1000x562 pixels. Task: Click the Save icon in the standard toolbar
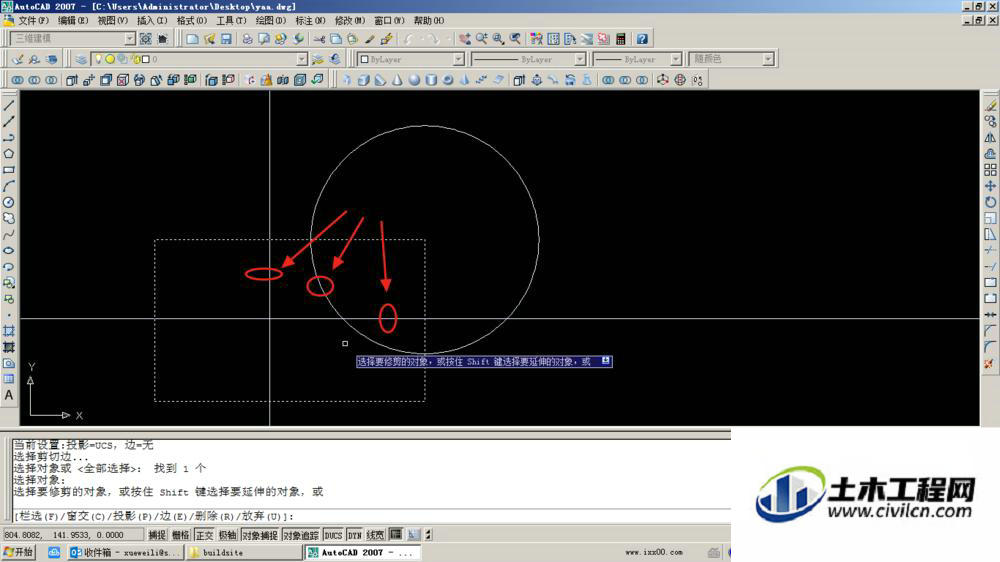(x=226, y=39)
